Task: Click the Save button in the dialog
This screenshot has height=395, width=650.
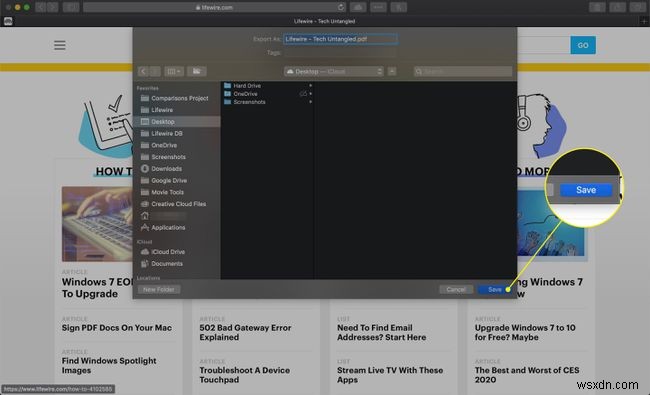Action: 494,289
